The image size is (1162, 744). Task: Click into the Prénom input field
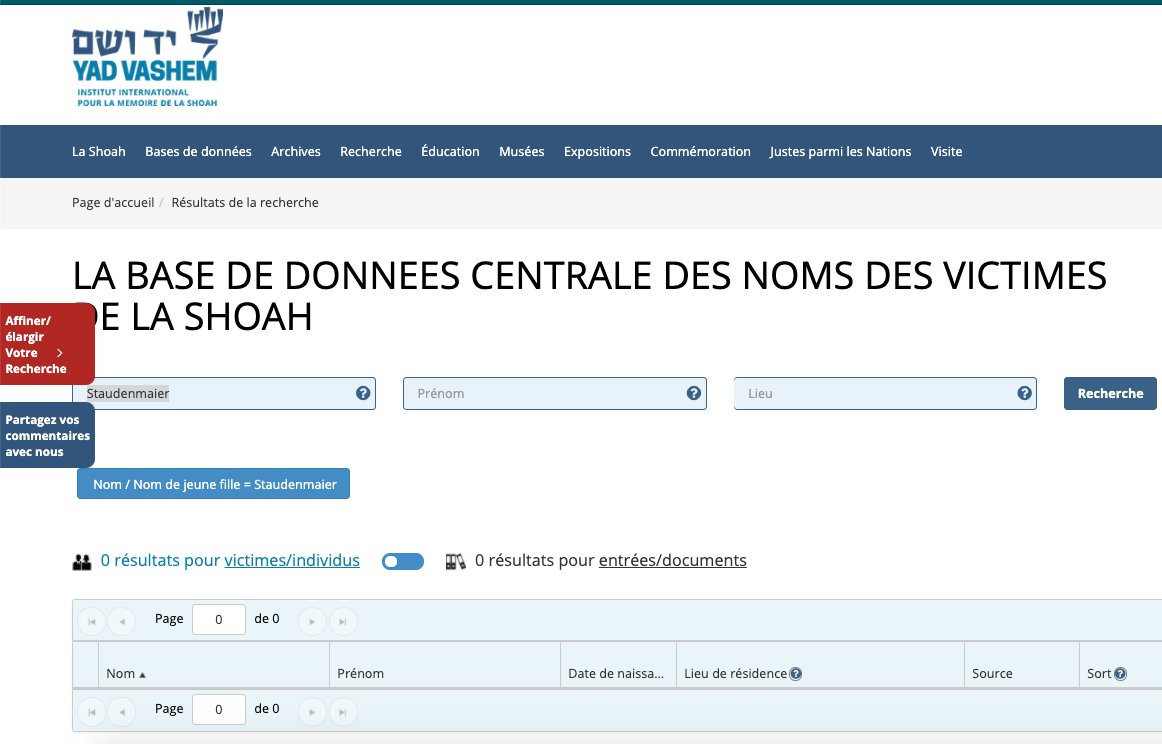click(x=545, y=393)
